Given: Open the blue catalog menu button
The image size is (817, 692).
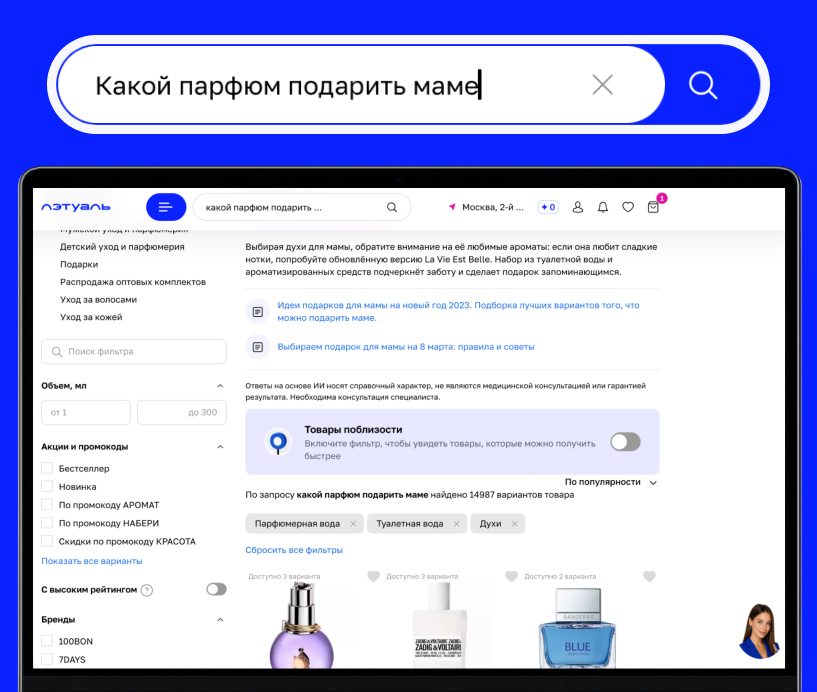Looking at the screenshot, I should 166,207.
